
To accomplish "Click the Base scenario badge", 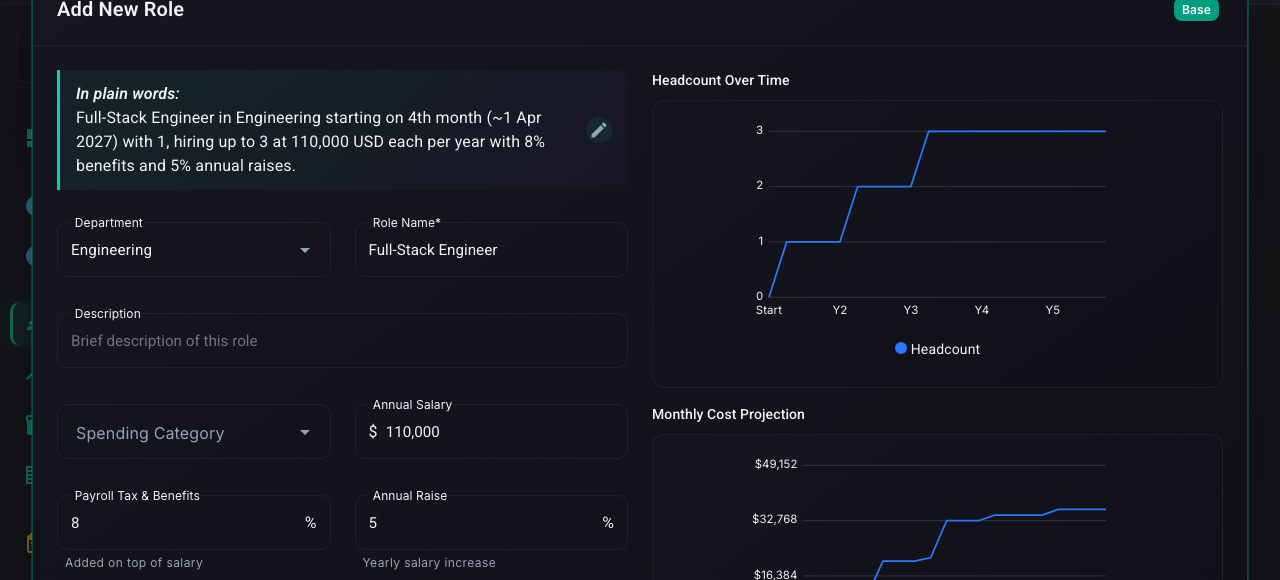I will click(x=1196, y=10).
